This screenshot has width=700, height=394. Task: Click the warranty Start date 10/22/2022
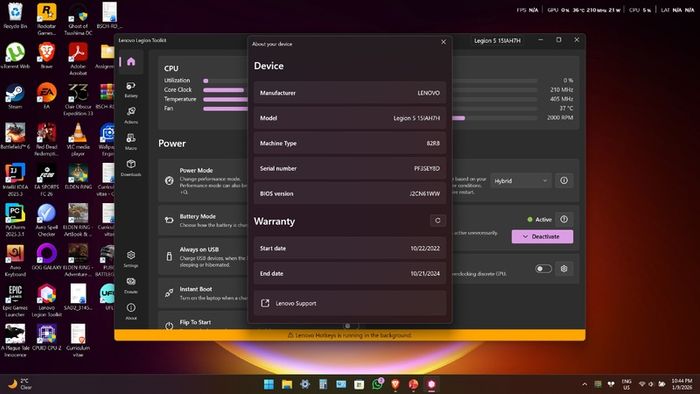pyautogui.click(x=425, y=248)
